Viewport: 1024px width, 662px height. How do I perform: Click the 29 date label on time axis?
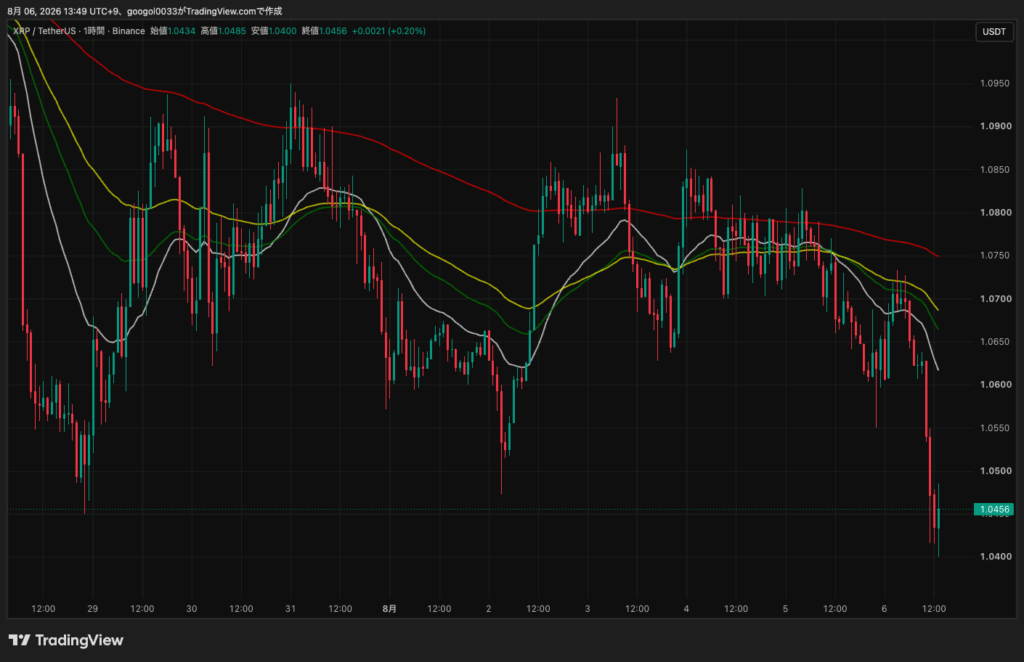coord(93,608)
